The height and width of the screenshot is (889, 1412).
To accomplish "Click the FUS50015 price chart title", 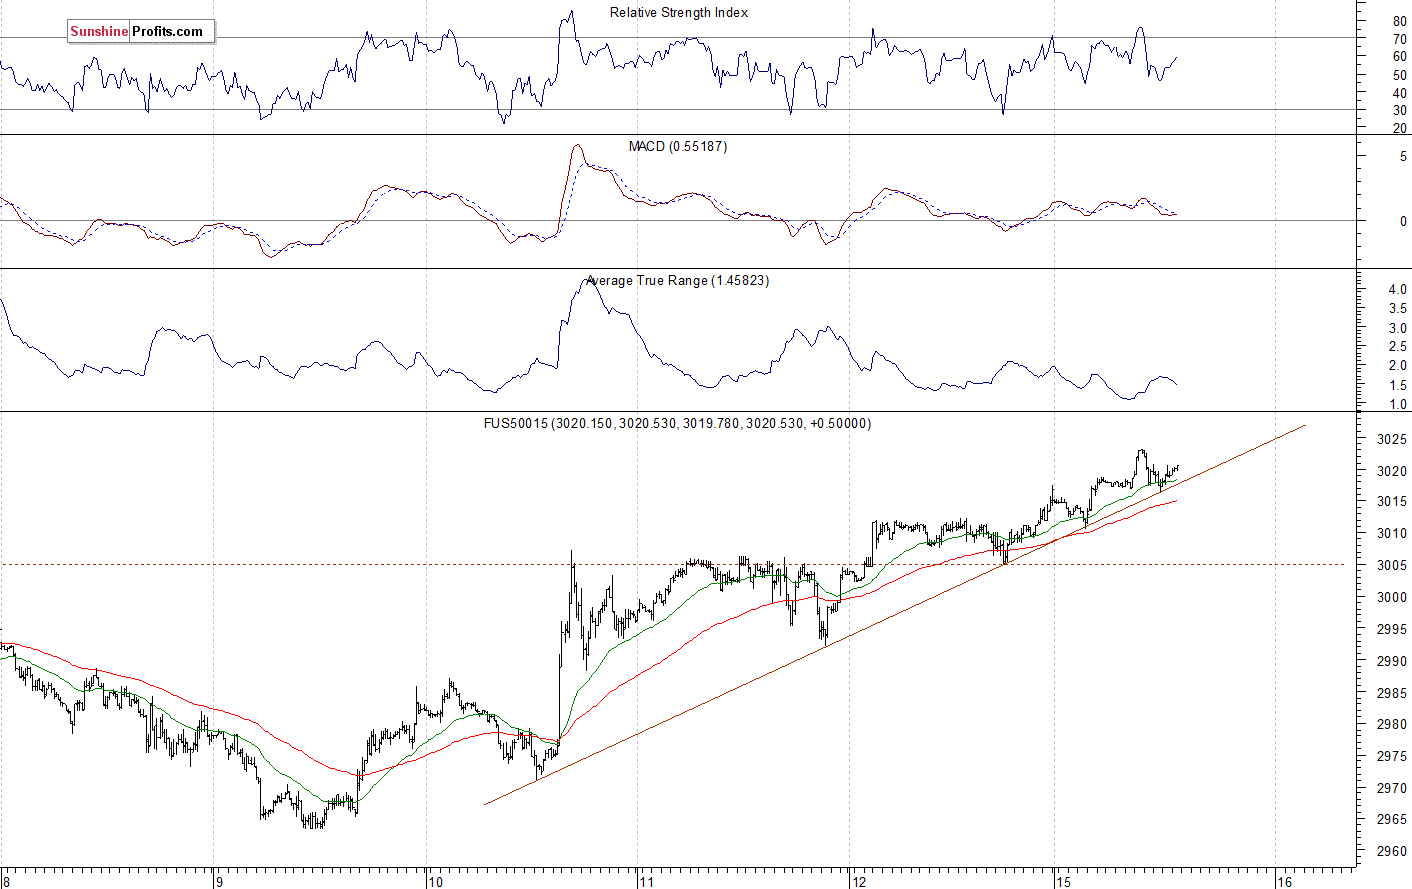I will [x=677, y=424].
